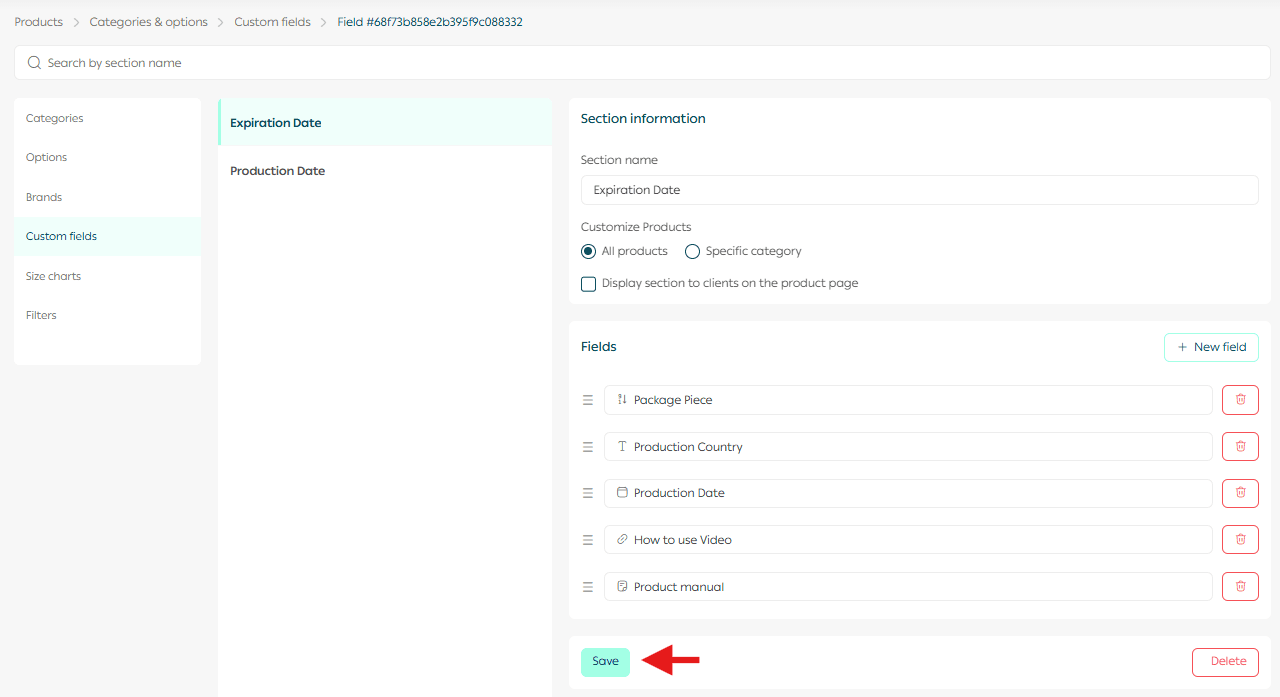The height and width of the screenshot is (697, 1280).
Task: Add a New field
Action: click(x=1211, y=347)
